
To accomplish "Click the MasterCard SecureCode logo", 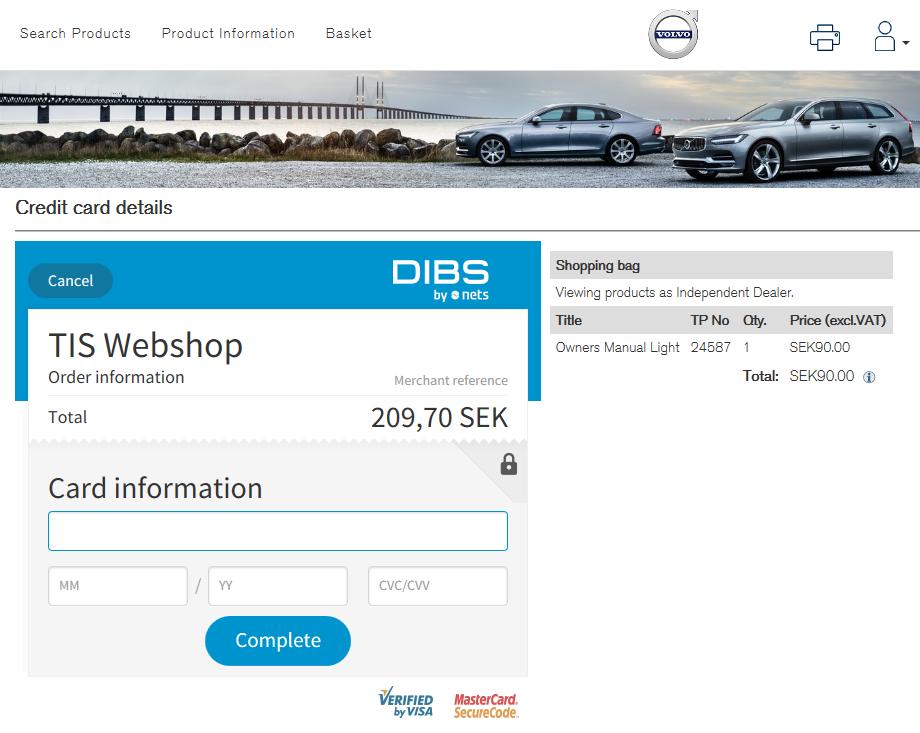I will point(486,705).
